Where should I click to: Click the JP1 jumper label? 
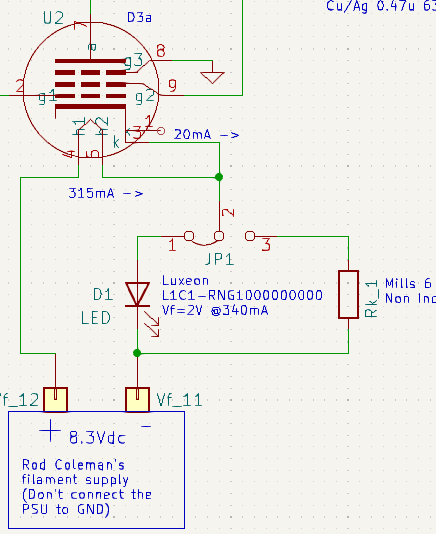220,260
